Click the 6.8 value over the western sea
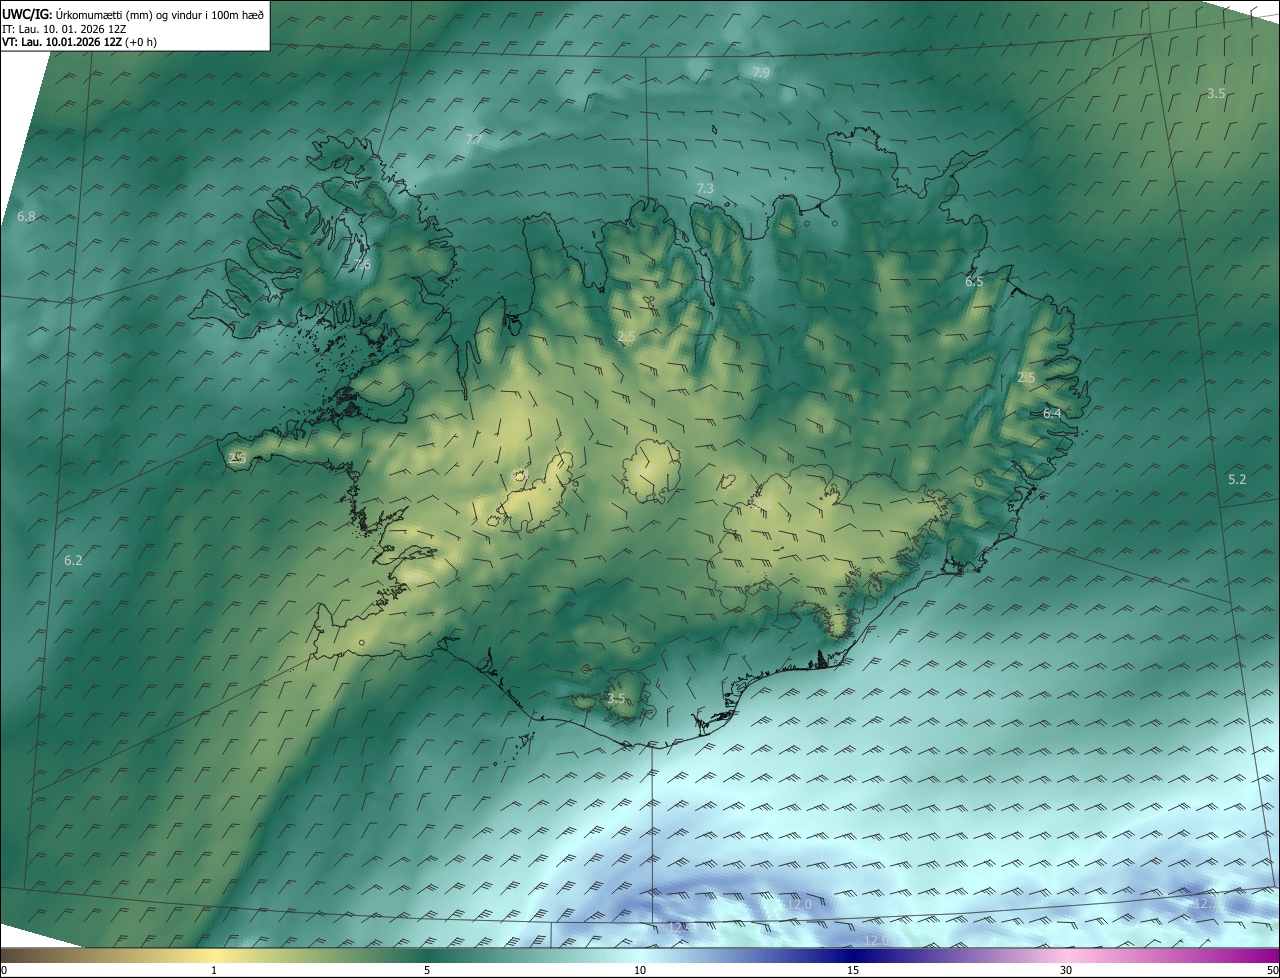This screenshot has width=1280, height=978. [x=26, y=217]
